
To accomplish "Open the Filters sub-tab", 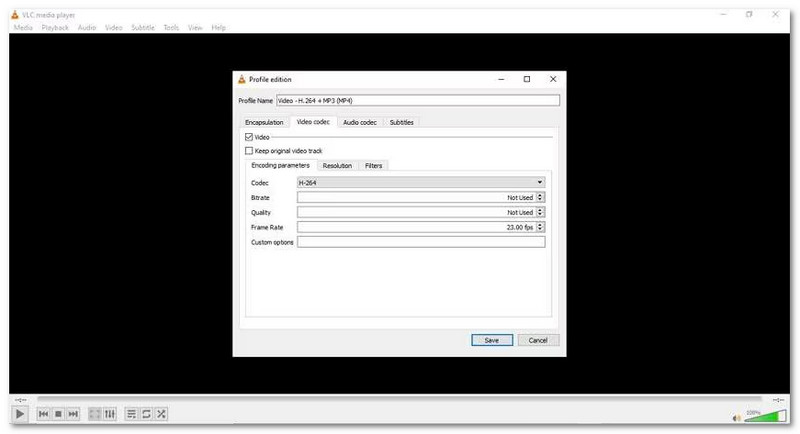I will tap(373, 166).
